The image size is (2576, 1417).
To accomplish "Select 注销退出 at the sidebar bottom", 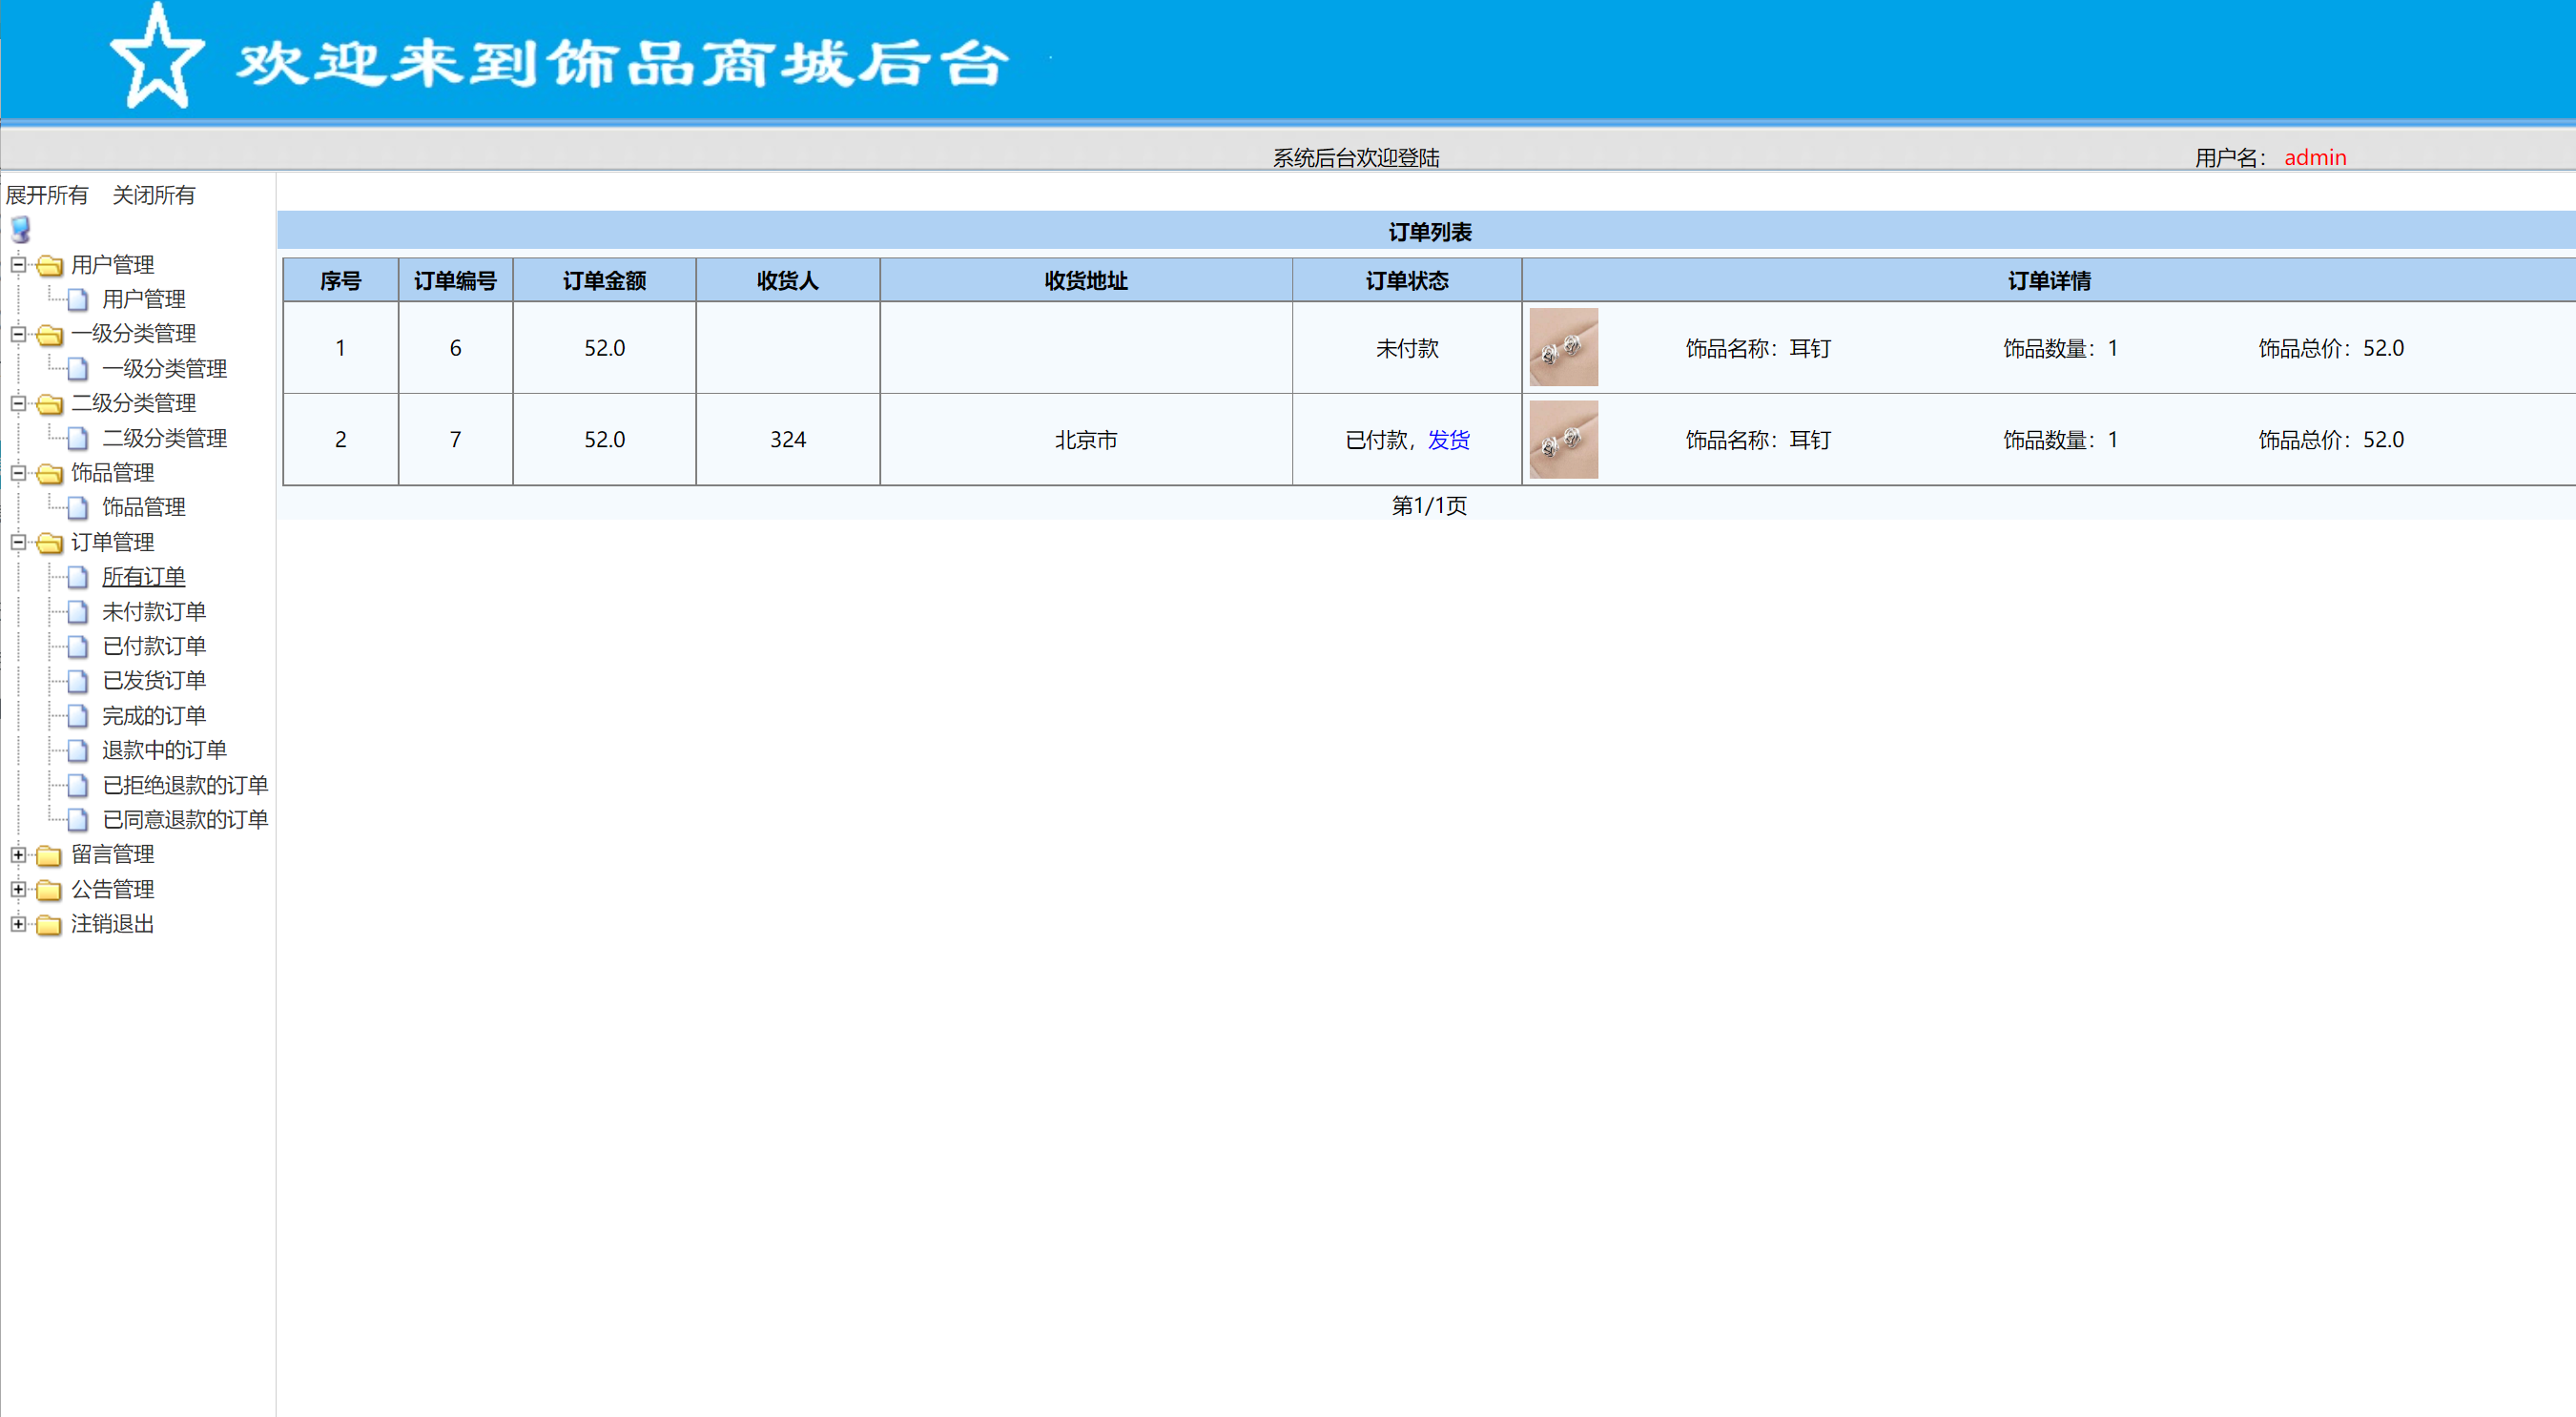I will coord(111,924).
